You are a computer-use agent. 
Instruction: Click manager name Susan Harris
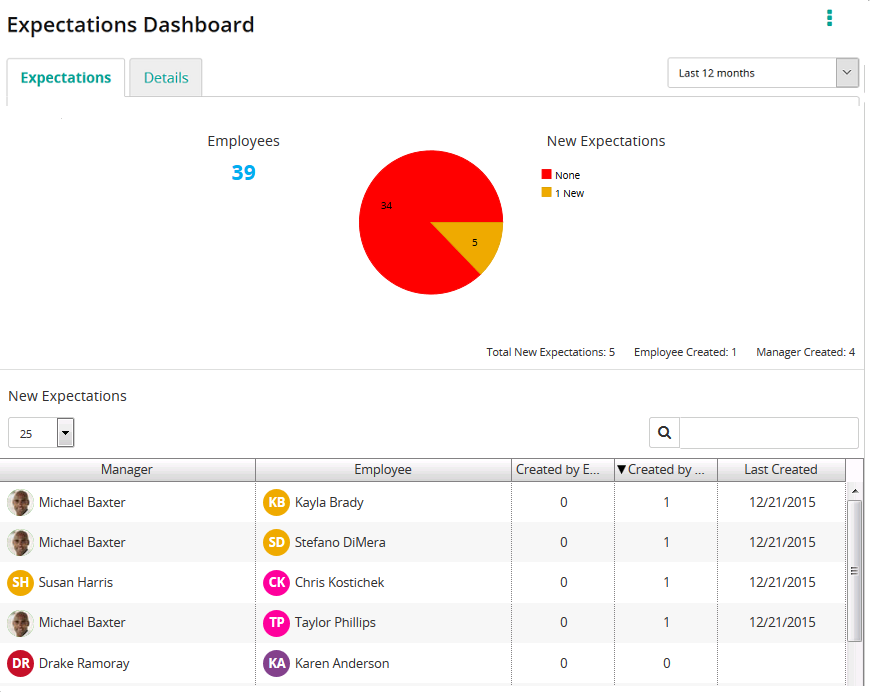[x=76, y=582]
